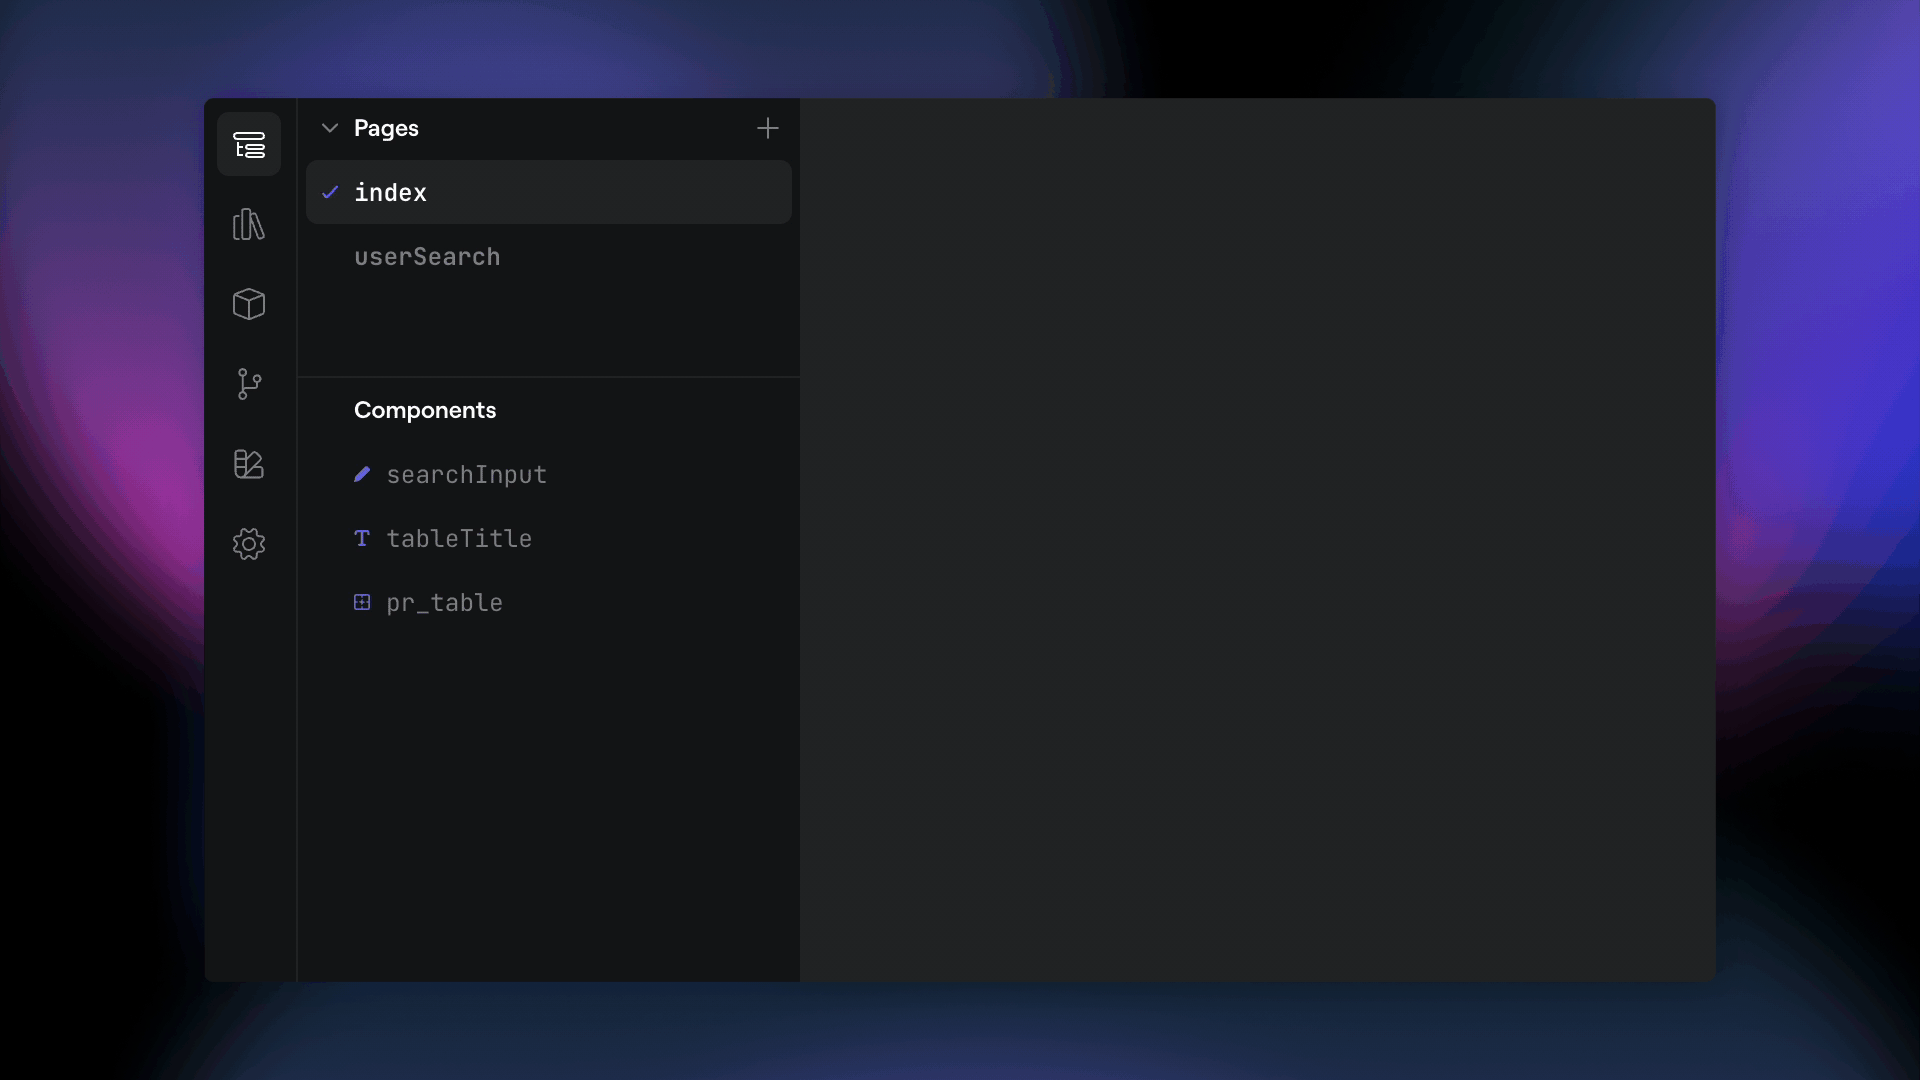
Task: Select the tableTitle component
Action: coord(459,538)
